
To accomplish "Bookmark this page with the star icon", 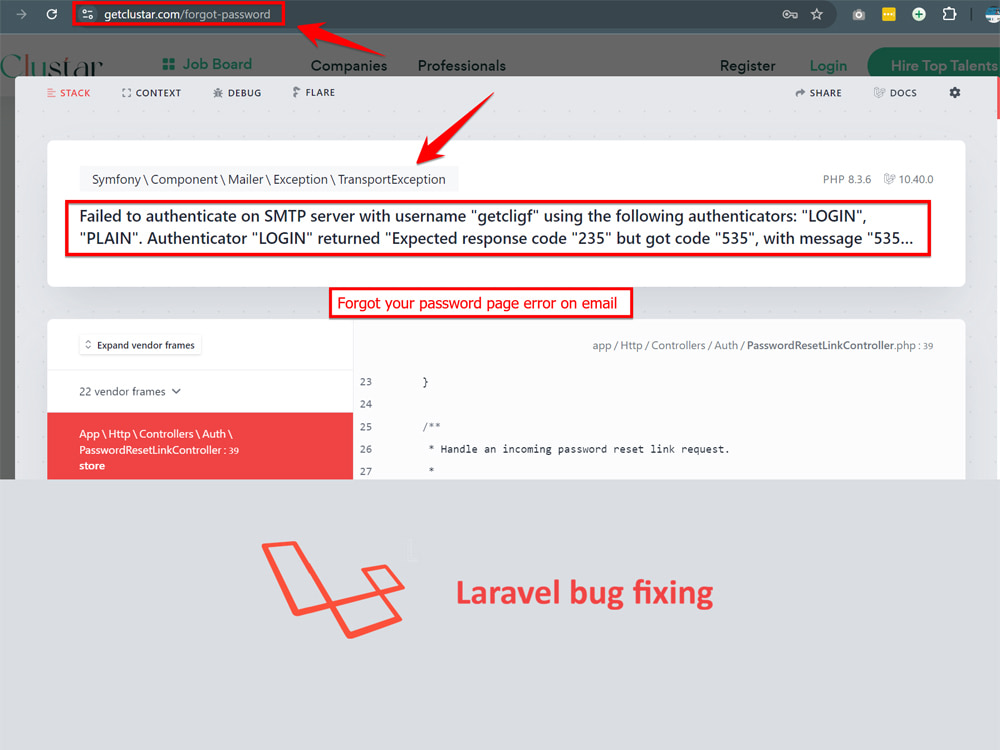I will (817, 14).
